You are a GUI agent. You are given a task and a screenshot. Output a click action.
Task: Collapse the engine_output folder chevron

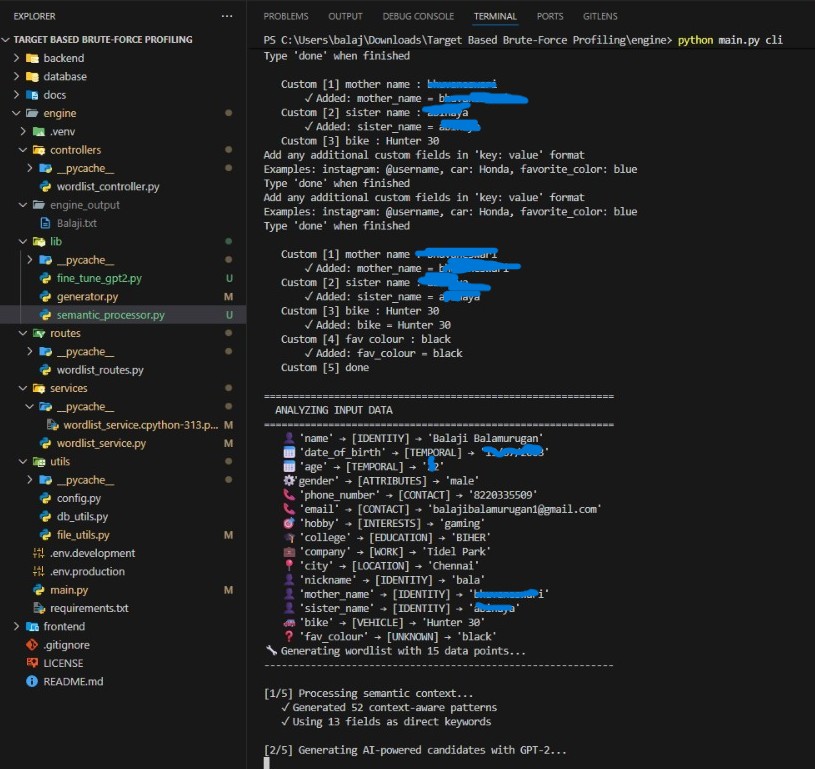coord(23,205)
